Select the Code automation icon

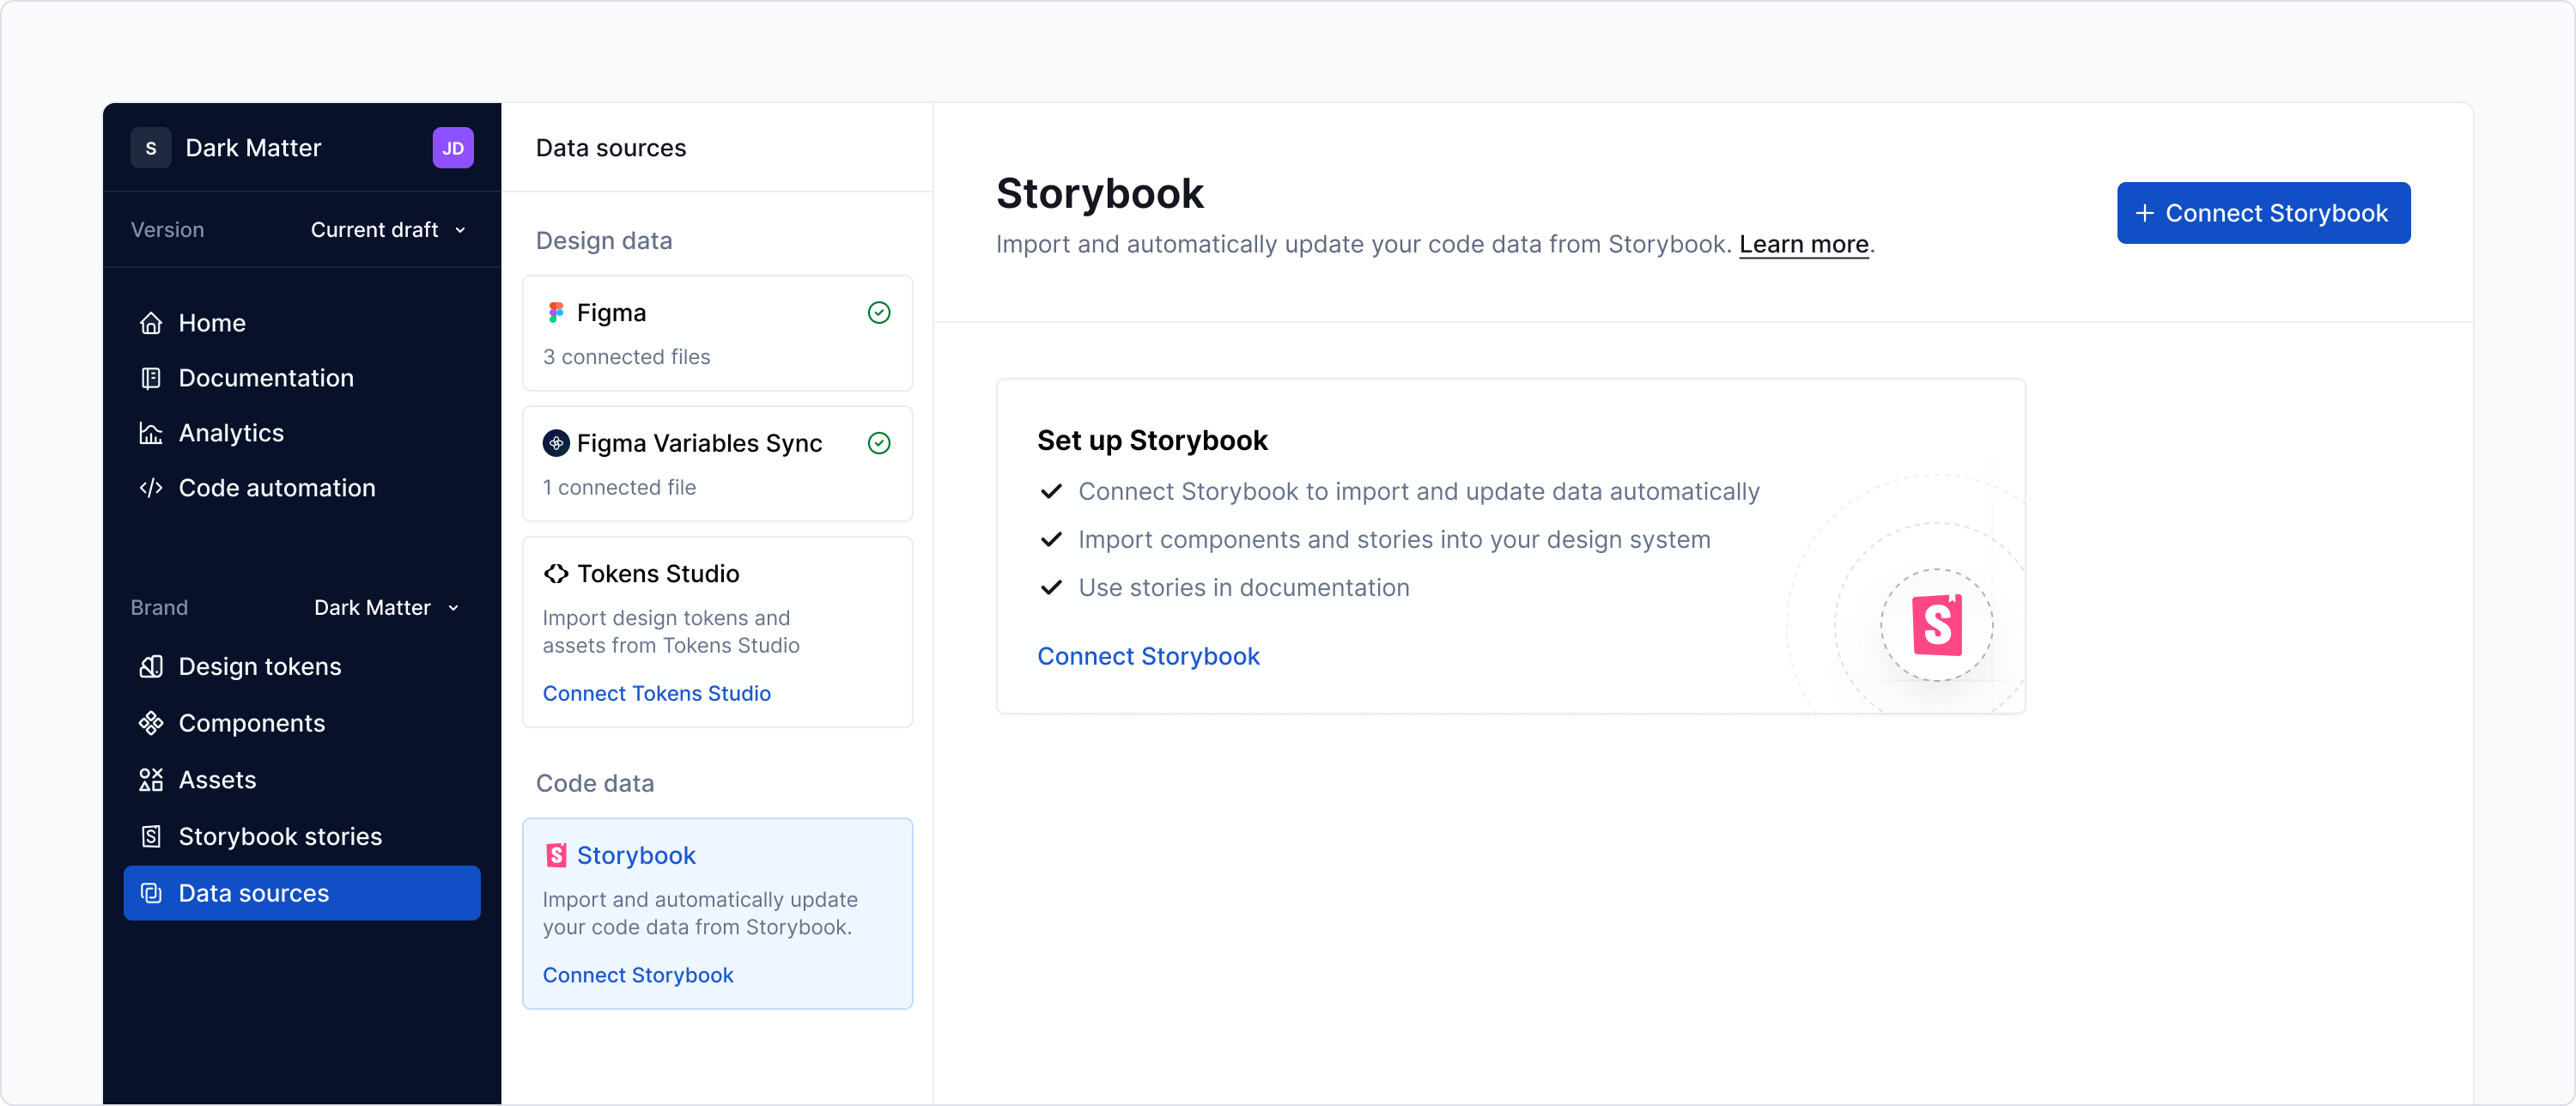pos(151,488)
